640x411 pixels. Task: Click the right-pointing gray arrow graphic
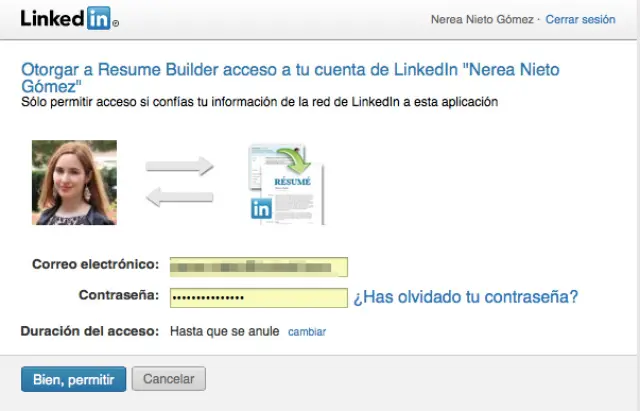click(x=180, y=166)
